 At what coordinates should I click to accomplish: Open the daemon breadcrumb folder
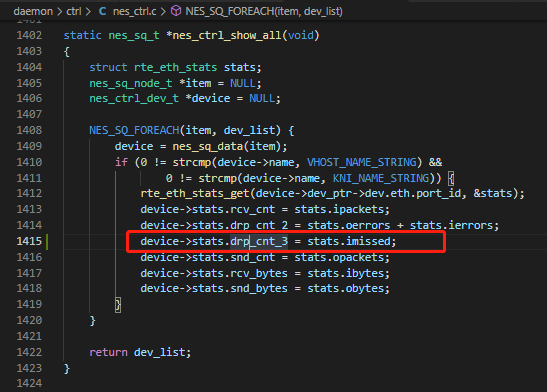click(x=33, y=12)
